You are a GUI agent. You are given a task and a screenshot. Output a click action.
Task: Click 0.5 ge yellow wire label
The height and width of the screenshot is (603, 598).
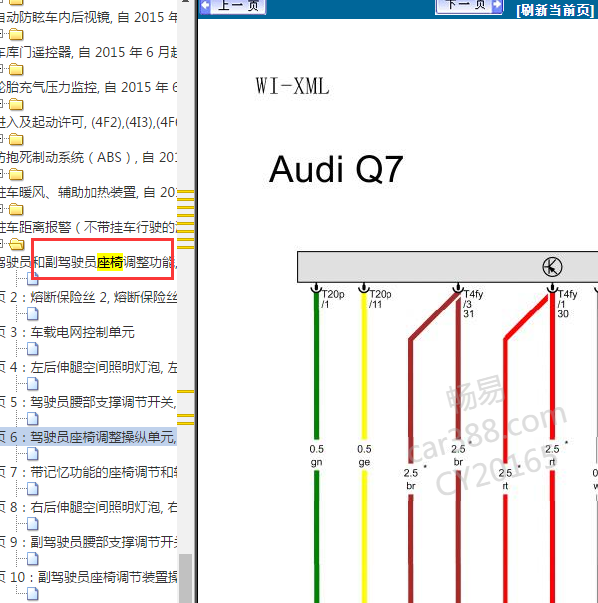(x=364, y=456)
